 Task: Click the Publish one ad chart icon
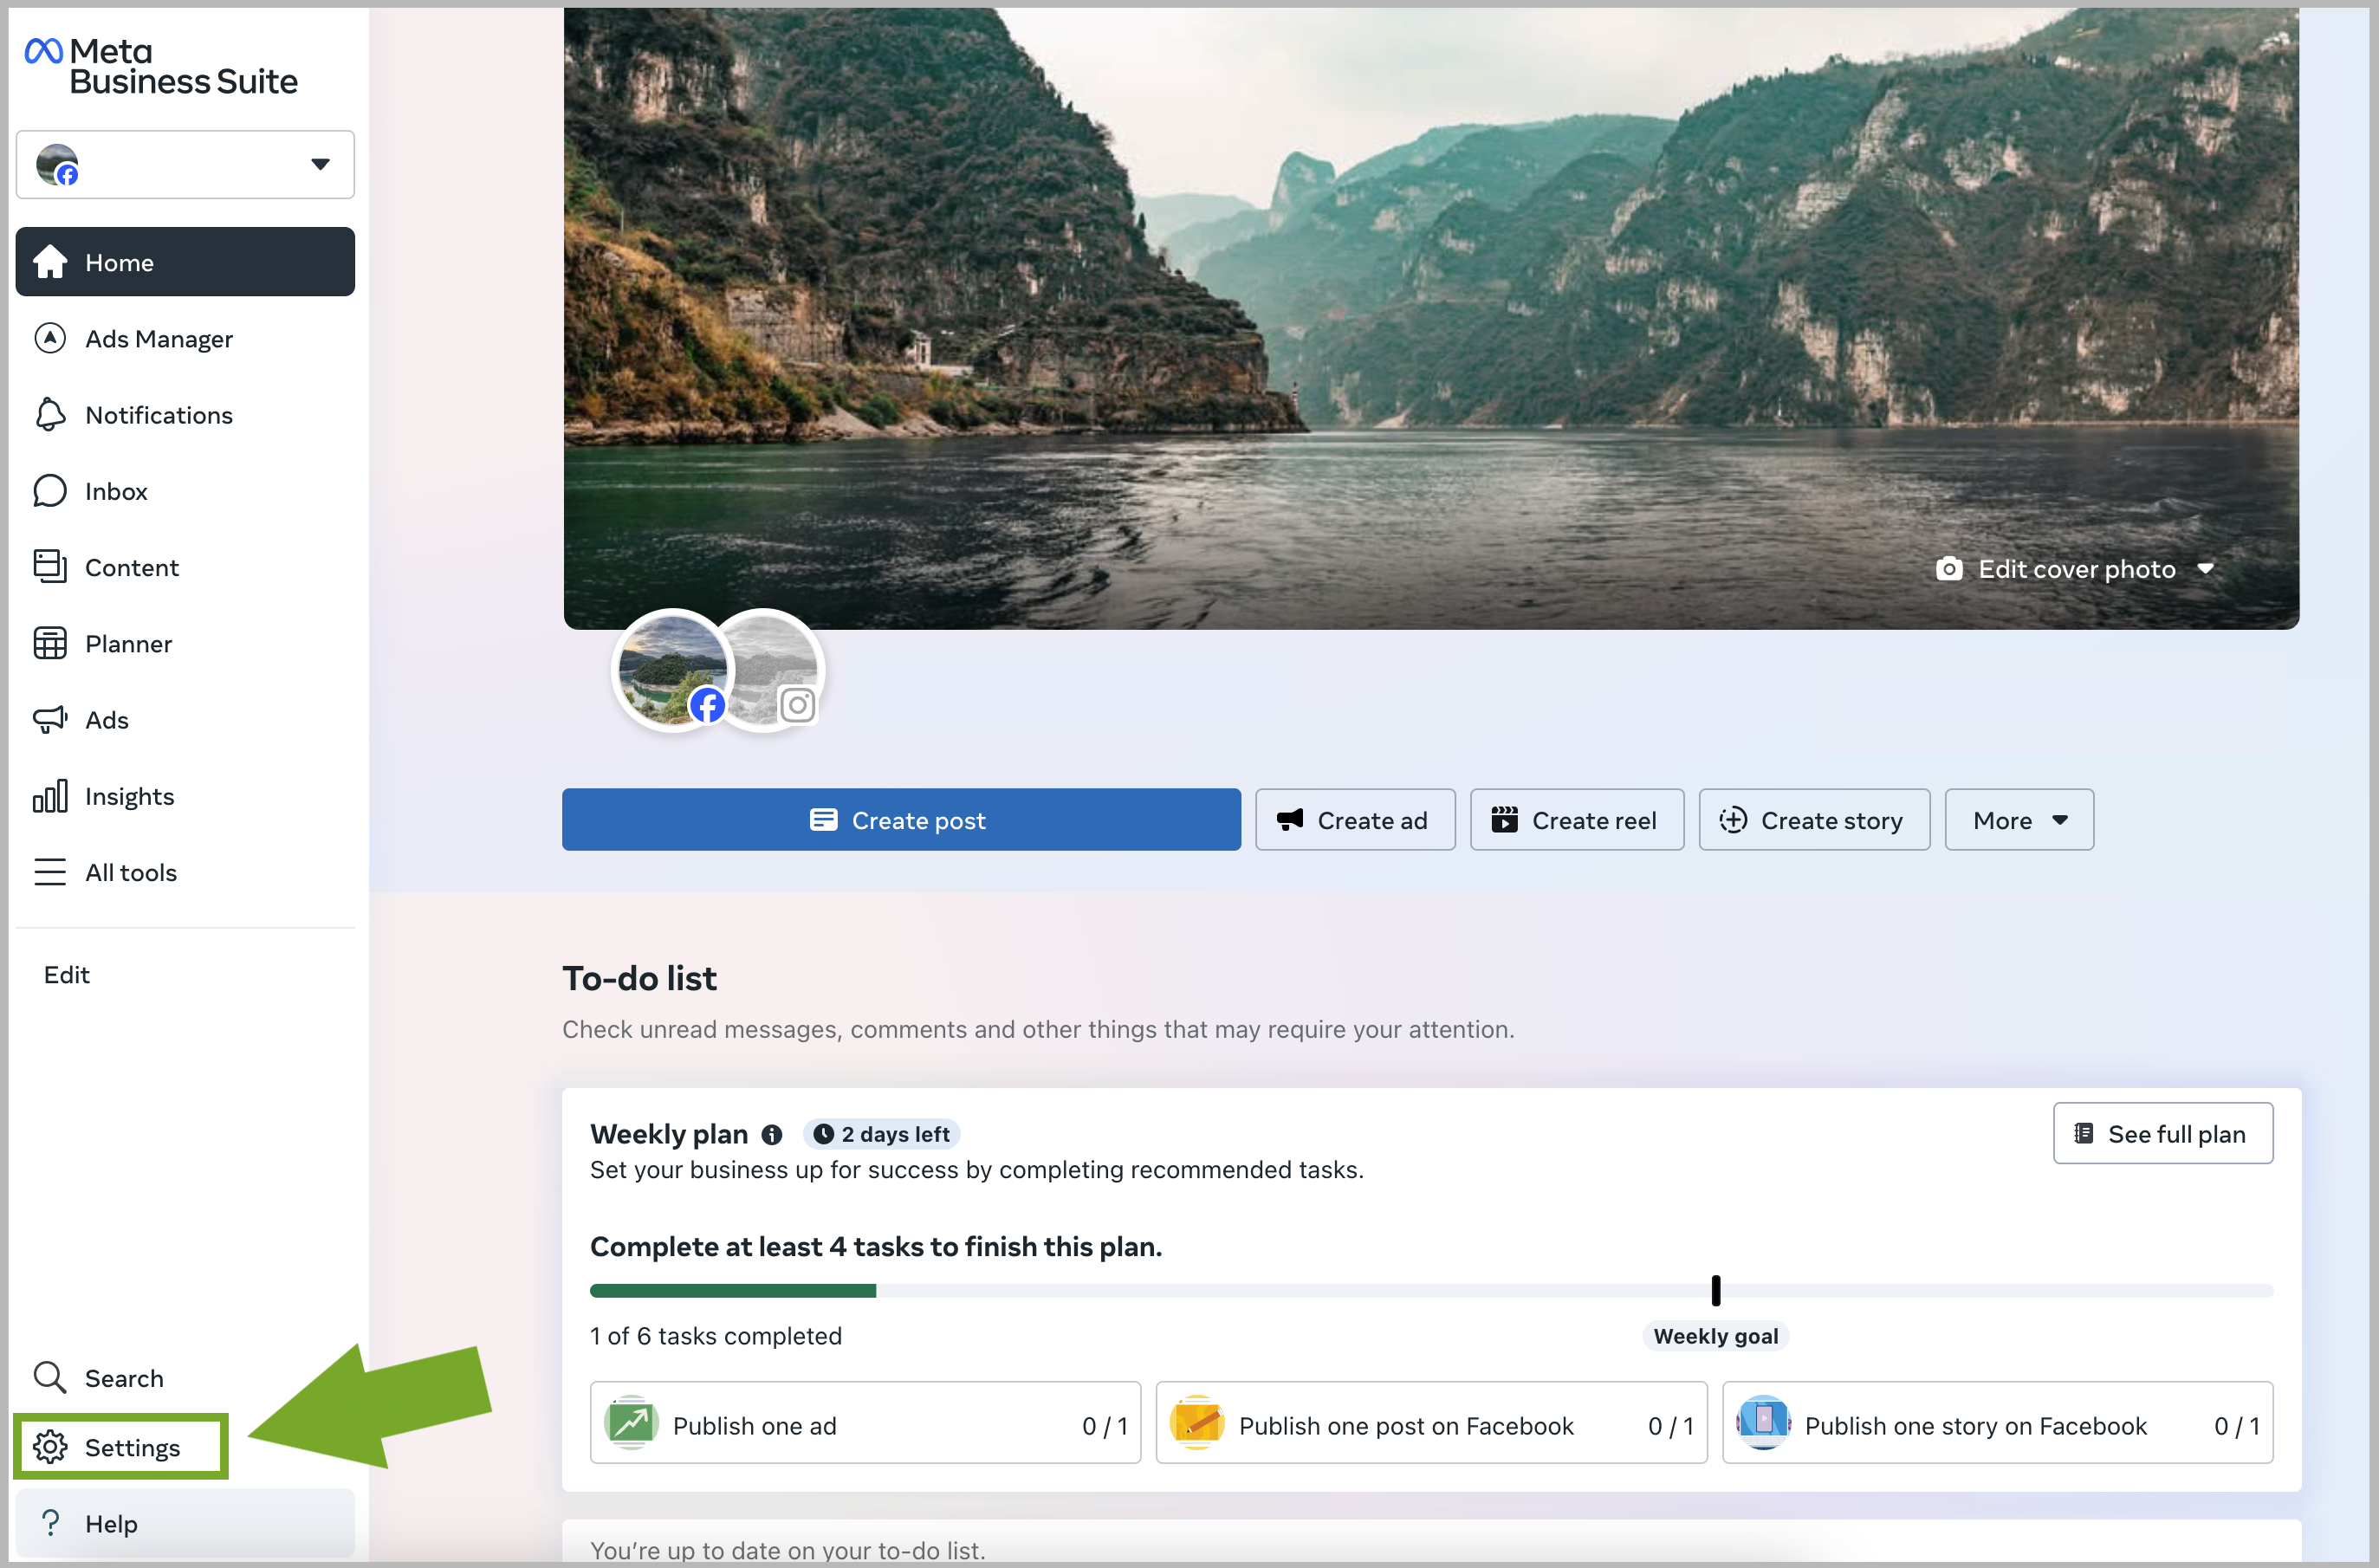coord(631,1423)
